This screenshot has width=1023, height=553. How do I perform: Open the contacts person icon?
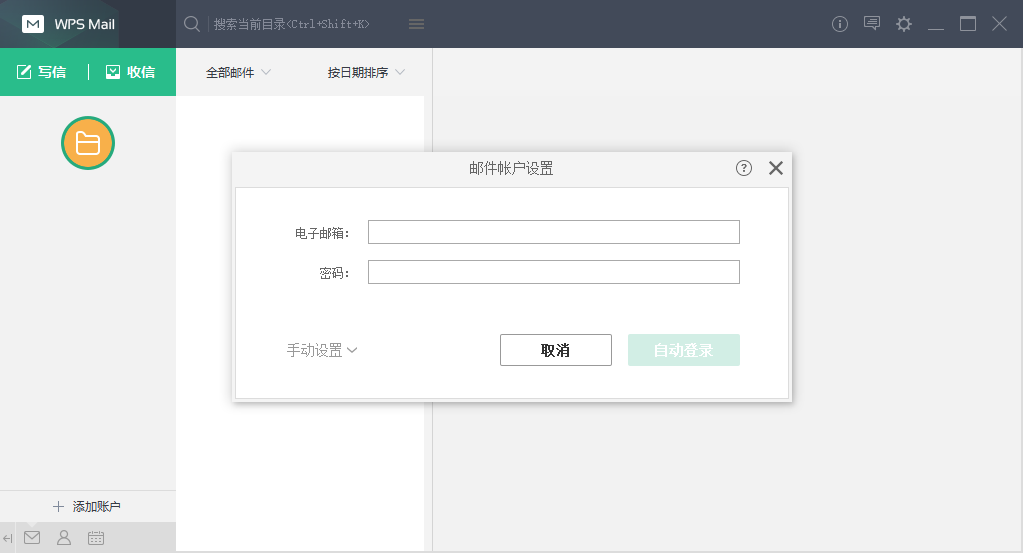pos(64,538)
